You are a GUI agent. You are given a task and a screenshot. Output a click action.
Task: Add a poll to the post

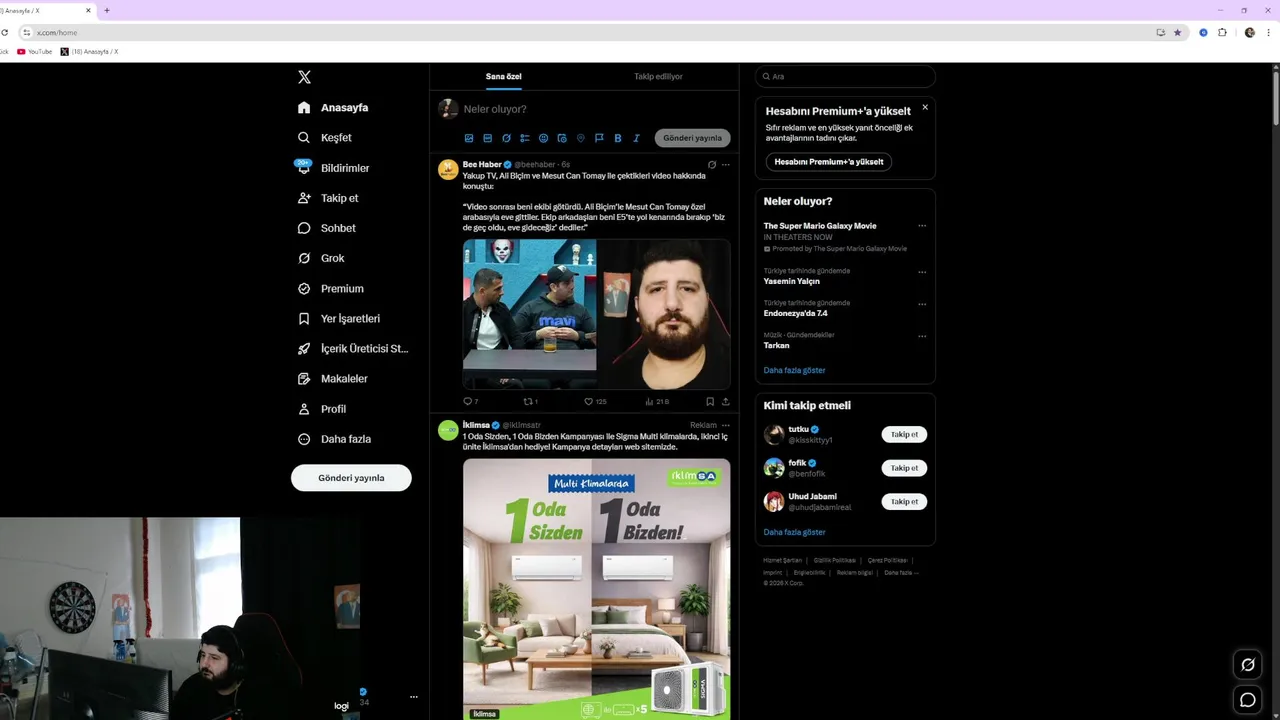click(x=525, y=138)
